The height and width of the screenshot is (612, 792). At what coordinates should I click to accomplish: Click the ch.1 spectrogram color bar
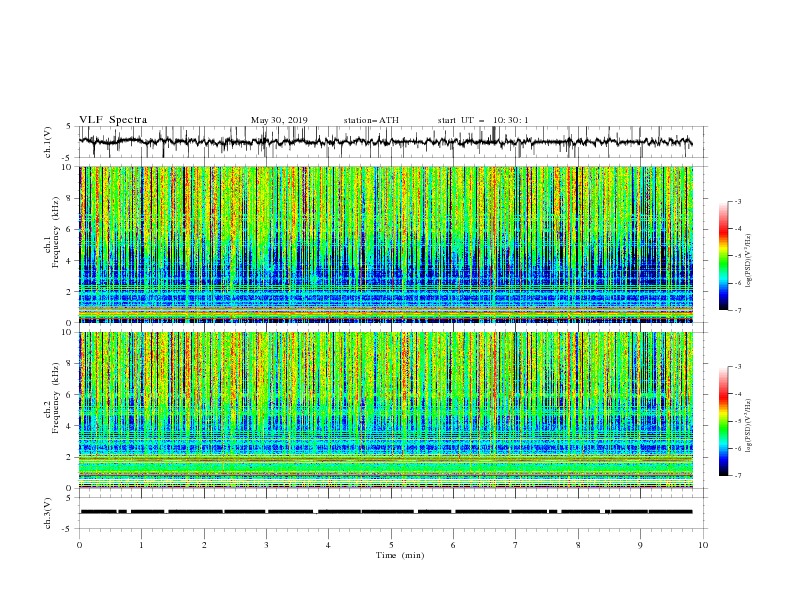tap(723, 256)
